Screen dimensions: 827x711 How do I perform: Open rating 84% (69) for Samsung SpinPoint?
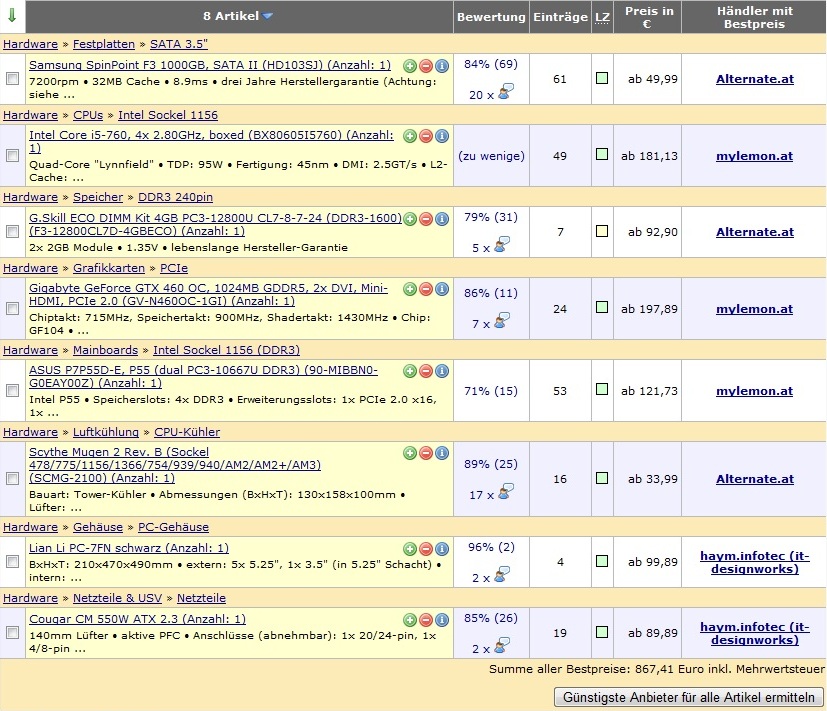click(491, 64)
